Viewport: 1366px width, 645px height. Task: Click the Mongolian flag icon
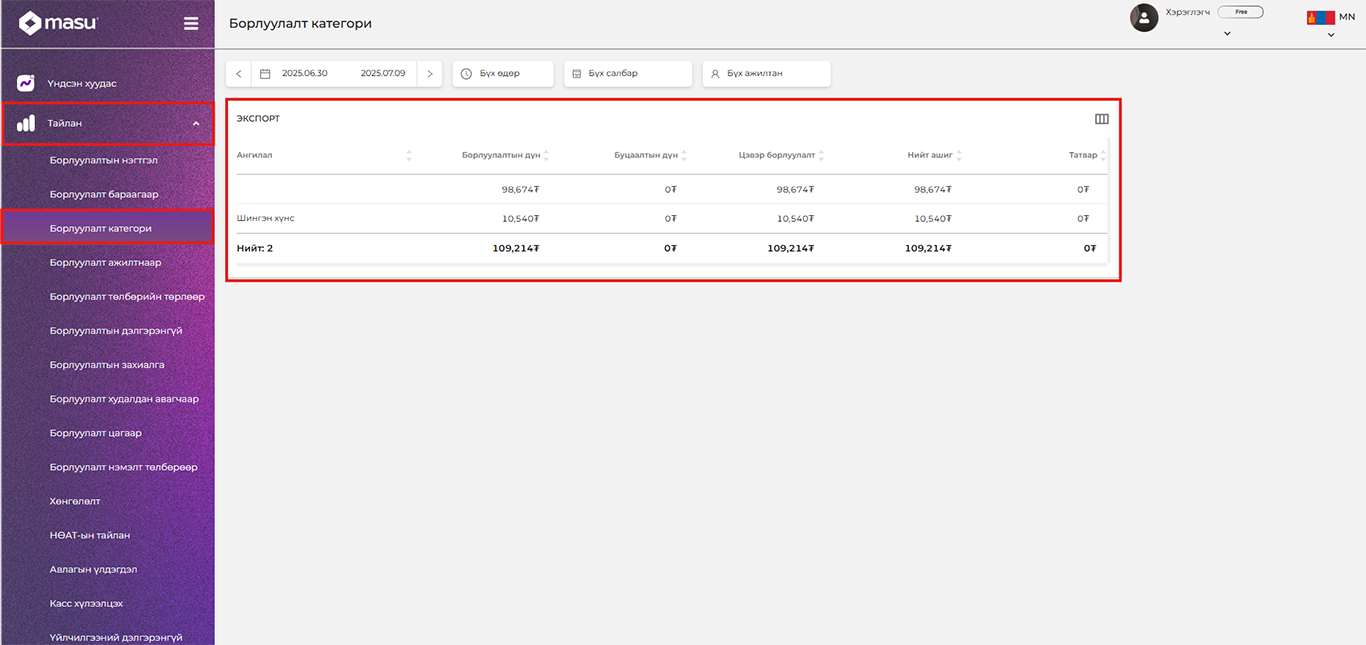pos(1320,17)
